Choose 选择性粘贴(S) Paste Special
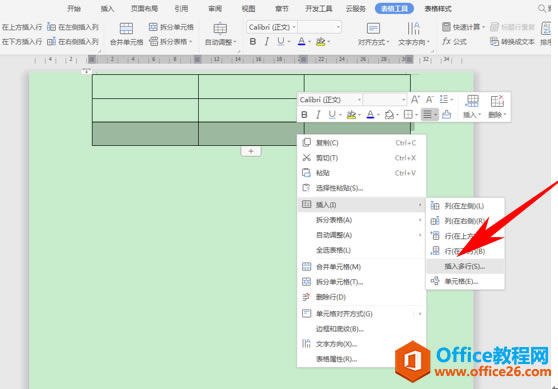This screenshot has width=558, height=389. tap(362, 188)
